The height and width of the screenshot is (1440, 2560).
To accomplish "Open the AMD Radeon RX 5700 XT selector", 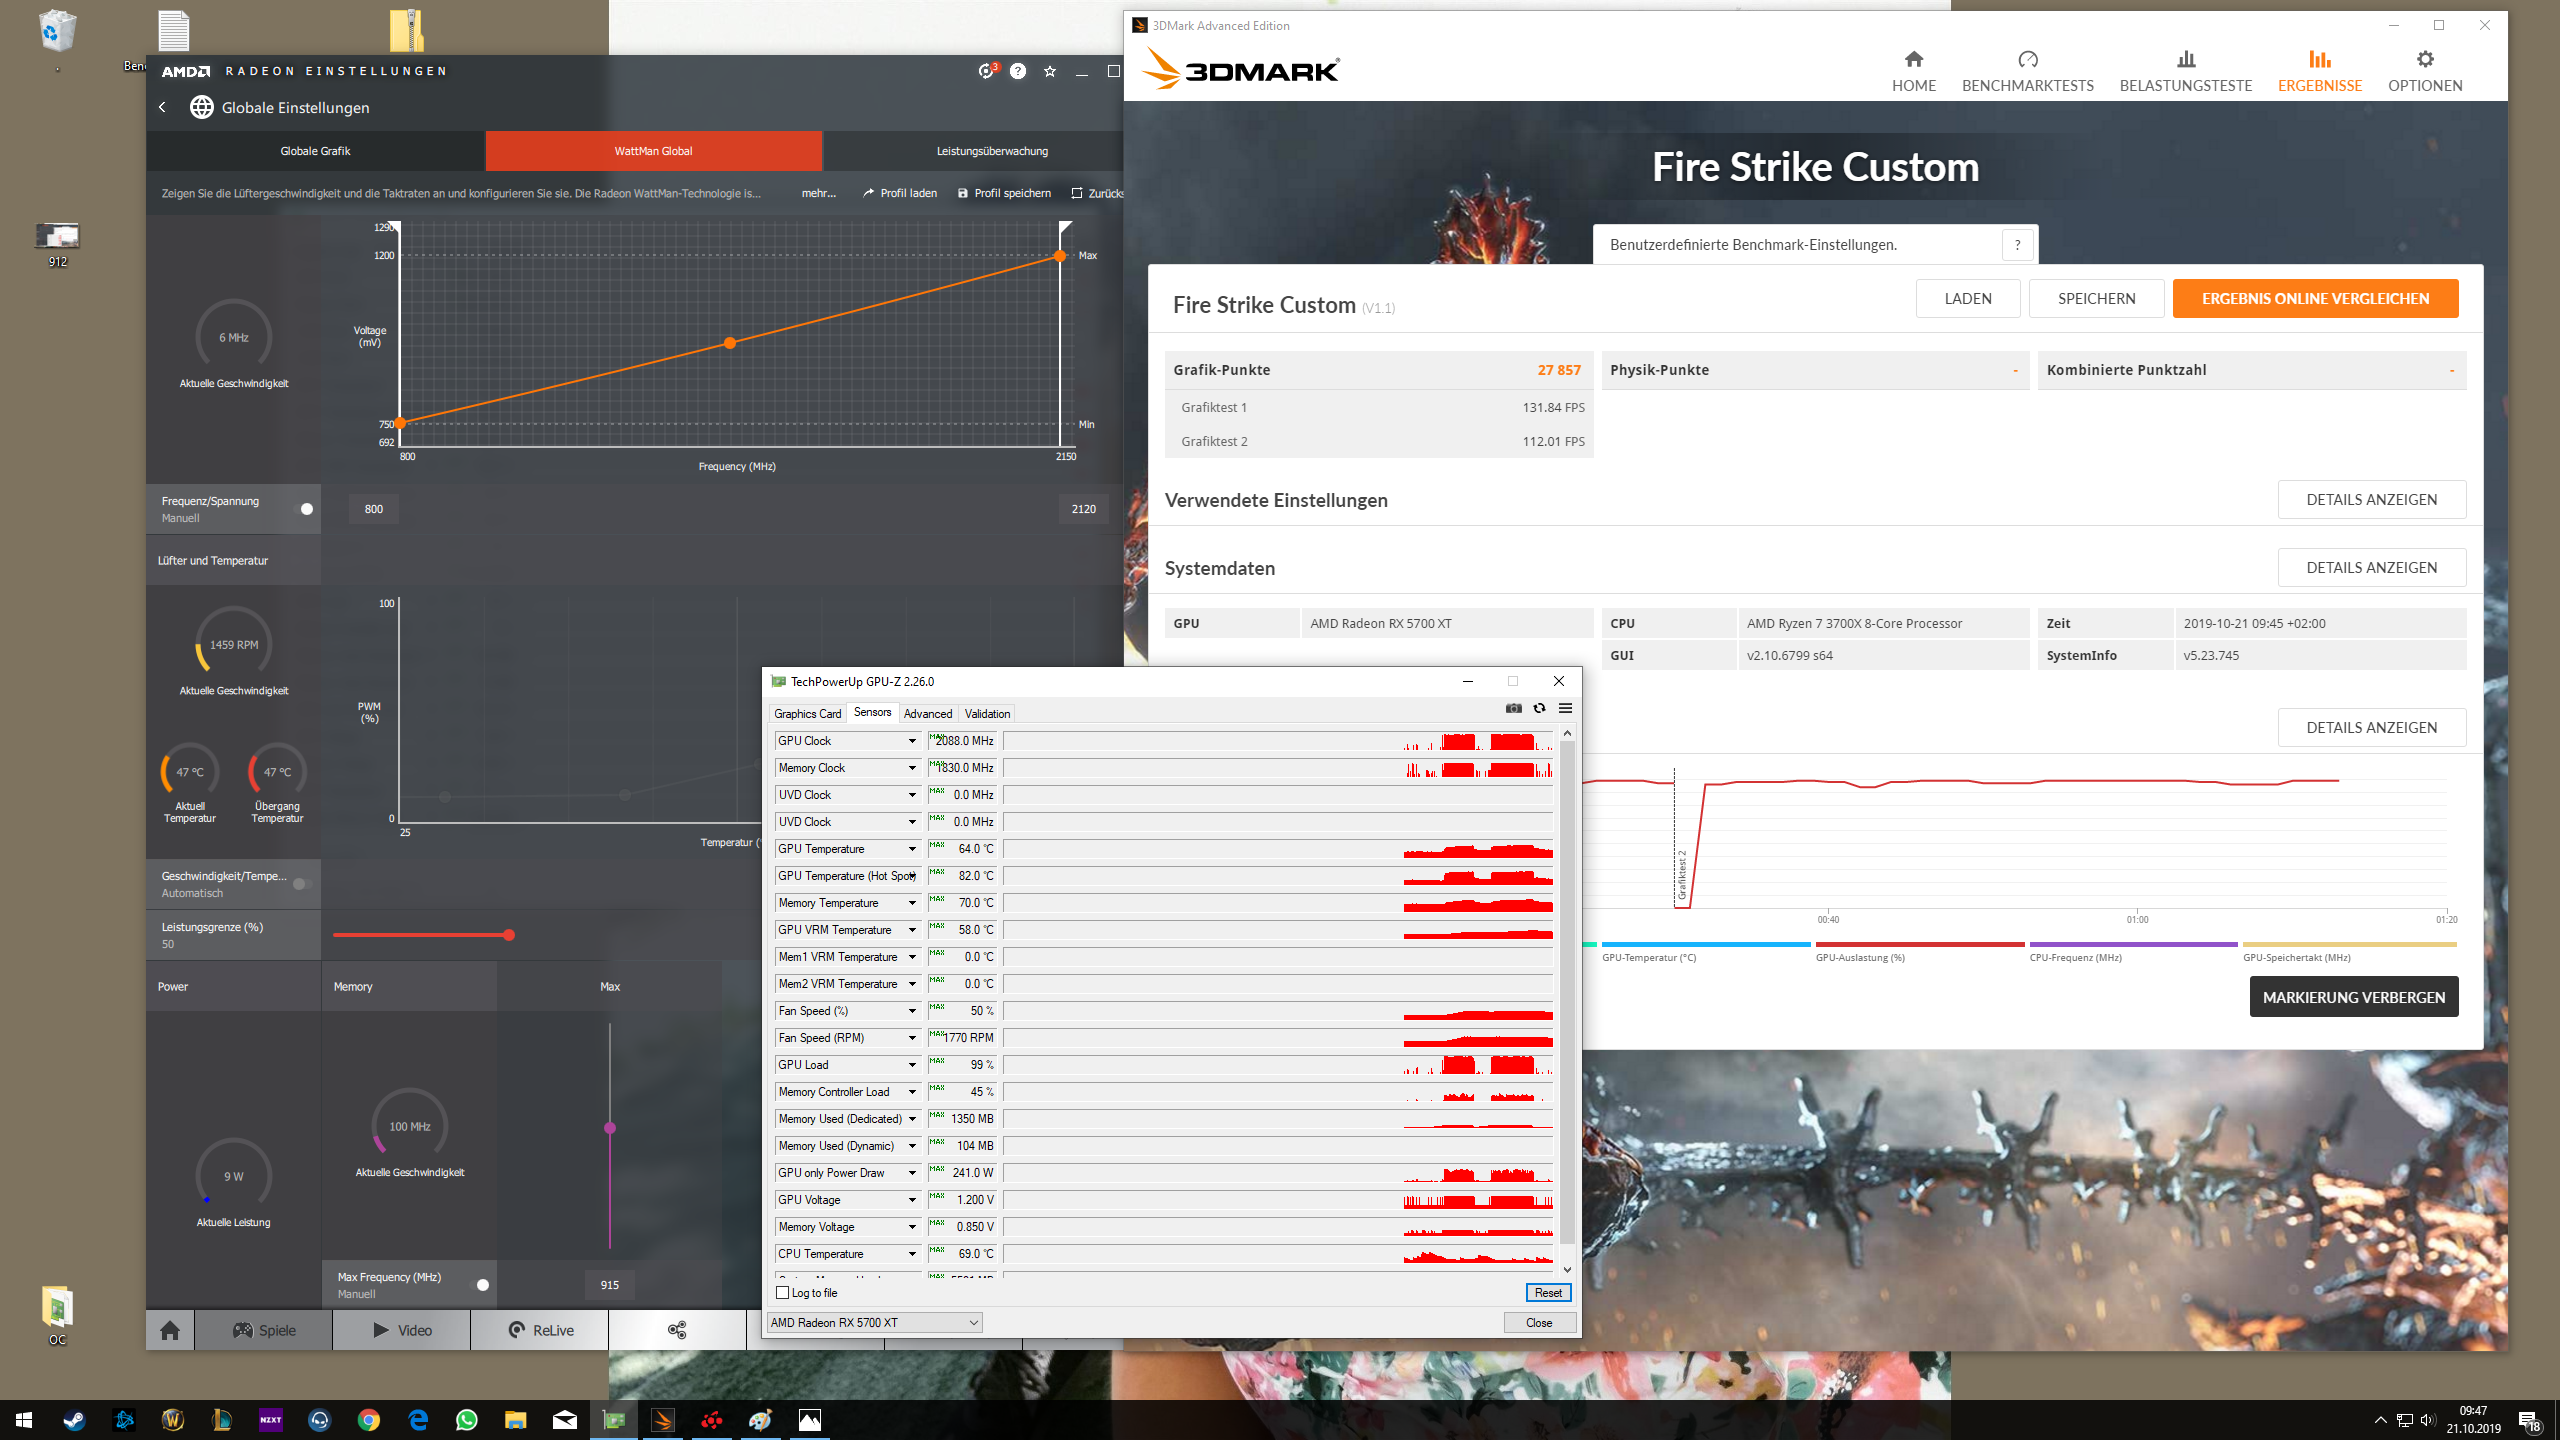I will pos(875,1323).
